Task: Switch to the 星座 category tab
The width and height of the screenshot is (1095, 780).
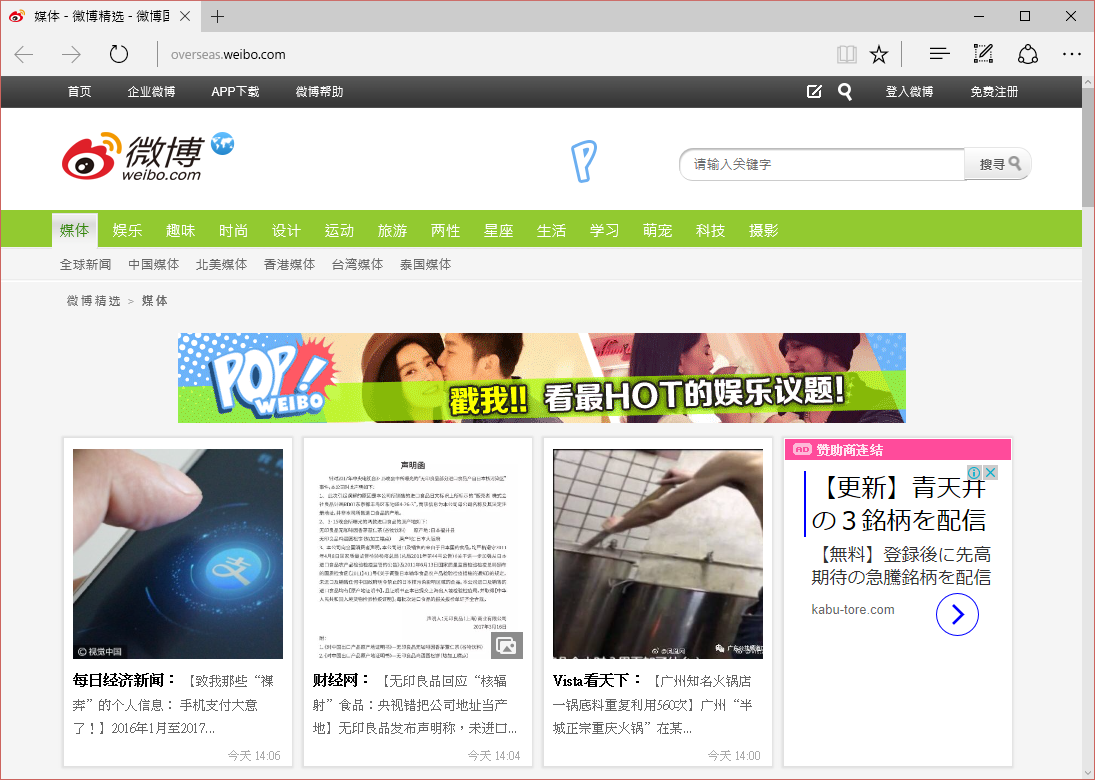Action: (x=499, y=230)
